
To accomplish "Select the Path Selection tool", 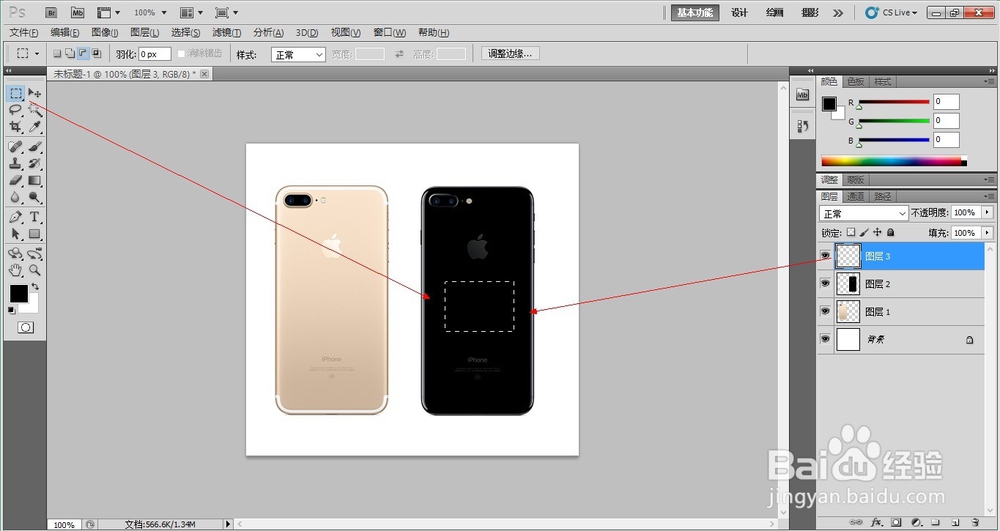I will 16,234.
